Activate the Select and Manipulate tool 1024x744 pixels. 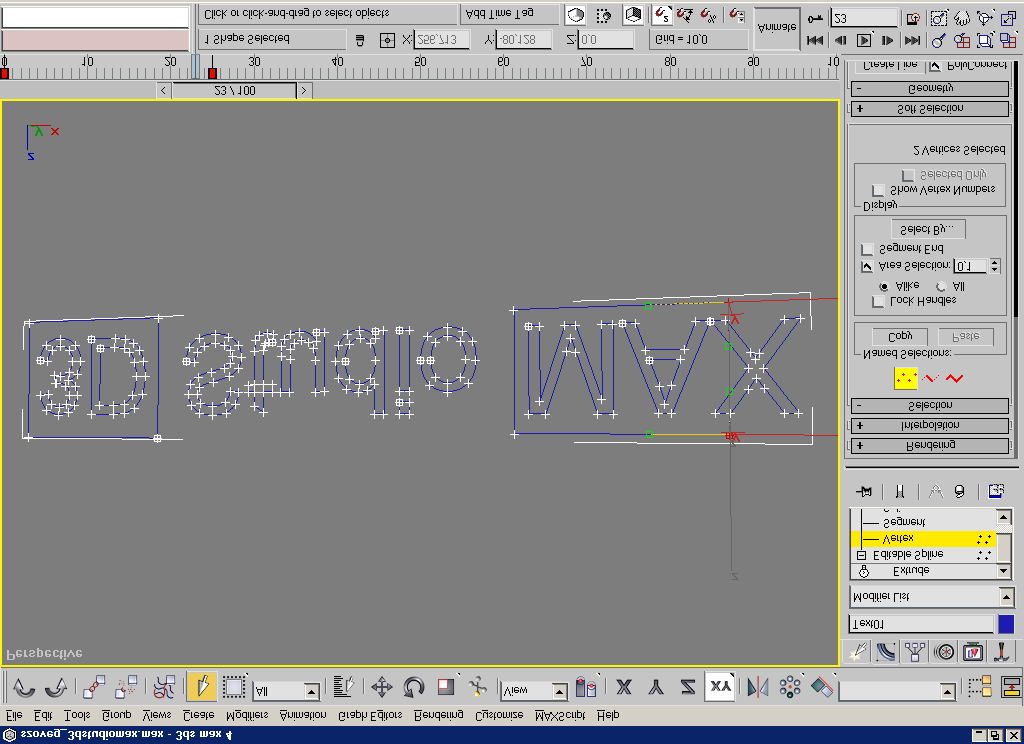click(x=478, y=687)
